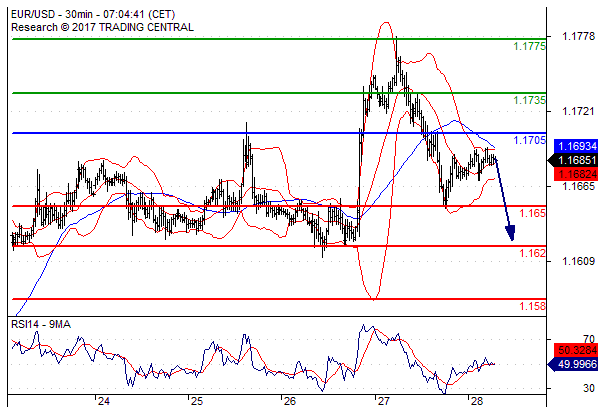Click date 27 on the time axis
This screenshot has height=415, width=605.
pyautogui.click(x=383, y=402)
